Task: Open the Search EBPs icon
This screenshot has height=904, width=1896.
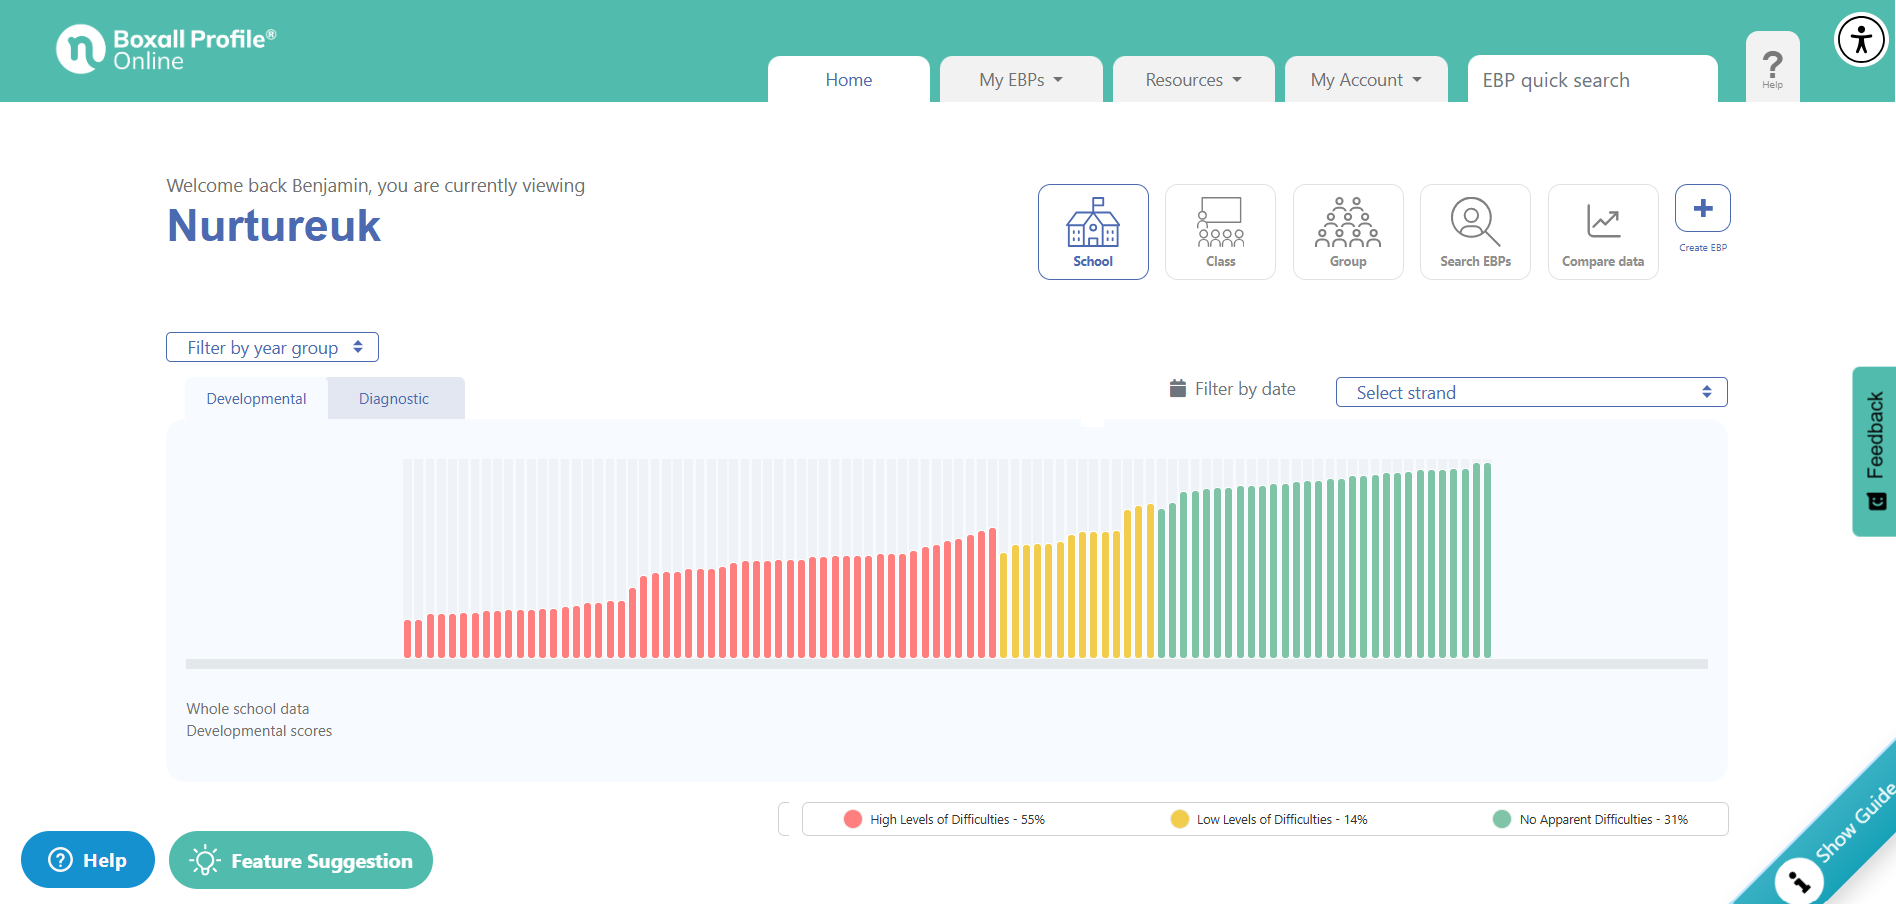Action: coord(1475,232)
